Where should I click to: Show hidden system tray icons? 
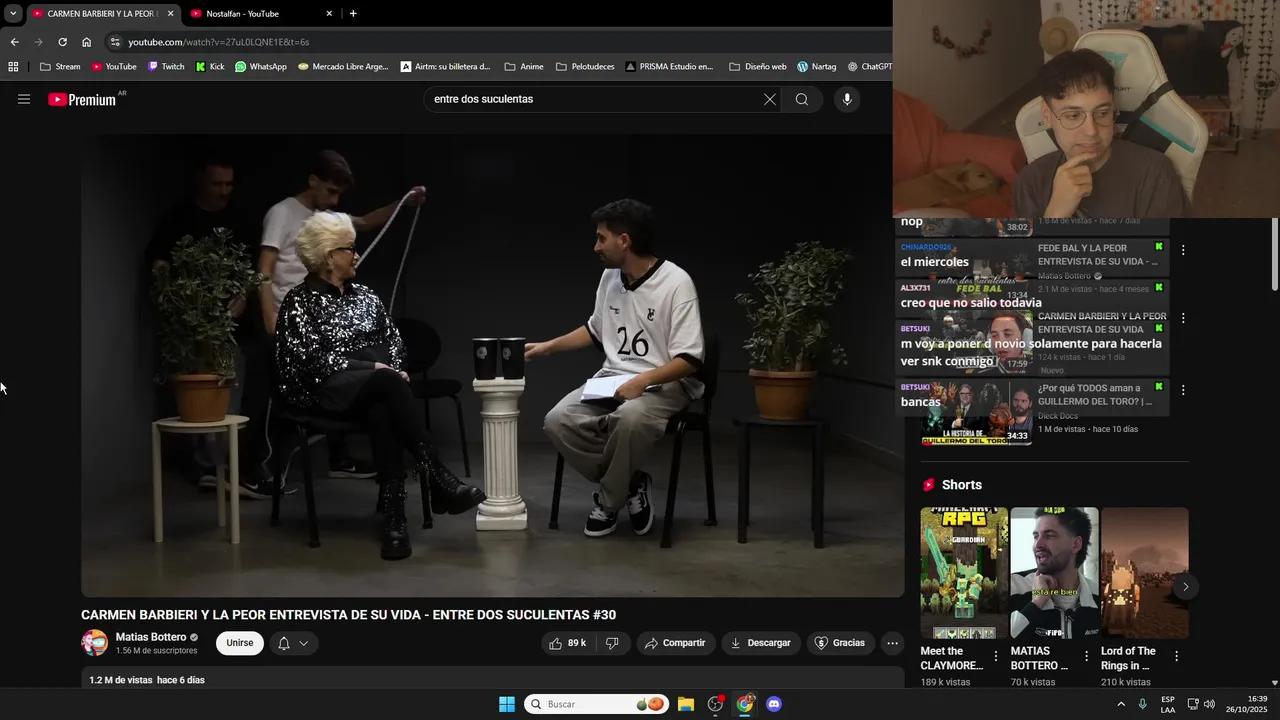1120,704
